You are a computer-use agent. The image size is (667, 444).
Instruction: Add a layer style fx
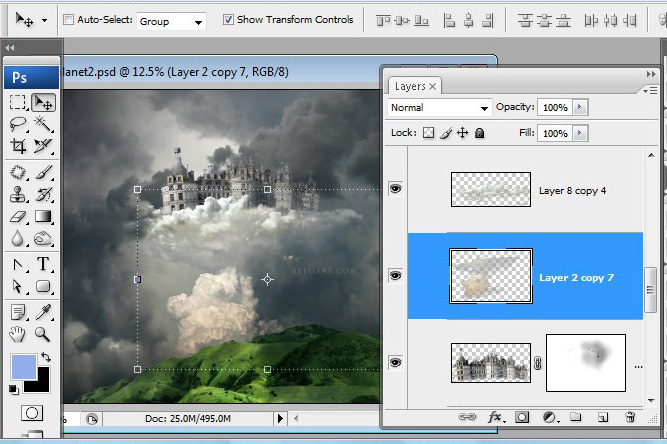(496, 417)
